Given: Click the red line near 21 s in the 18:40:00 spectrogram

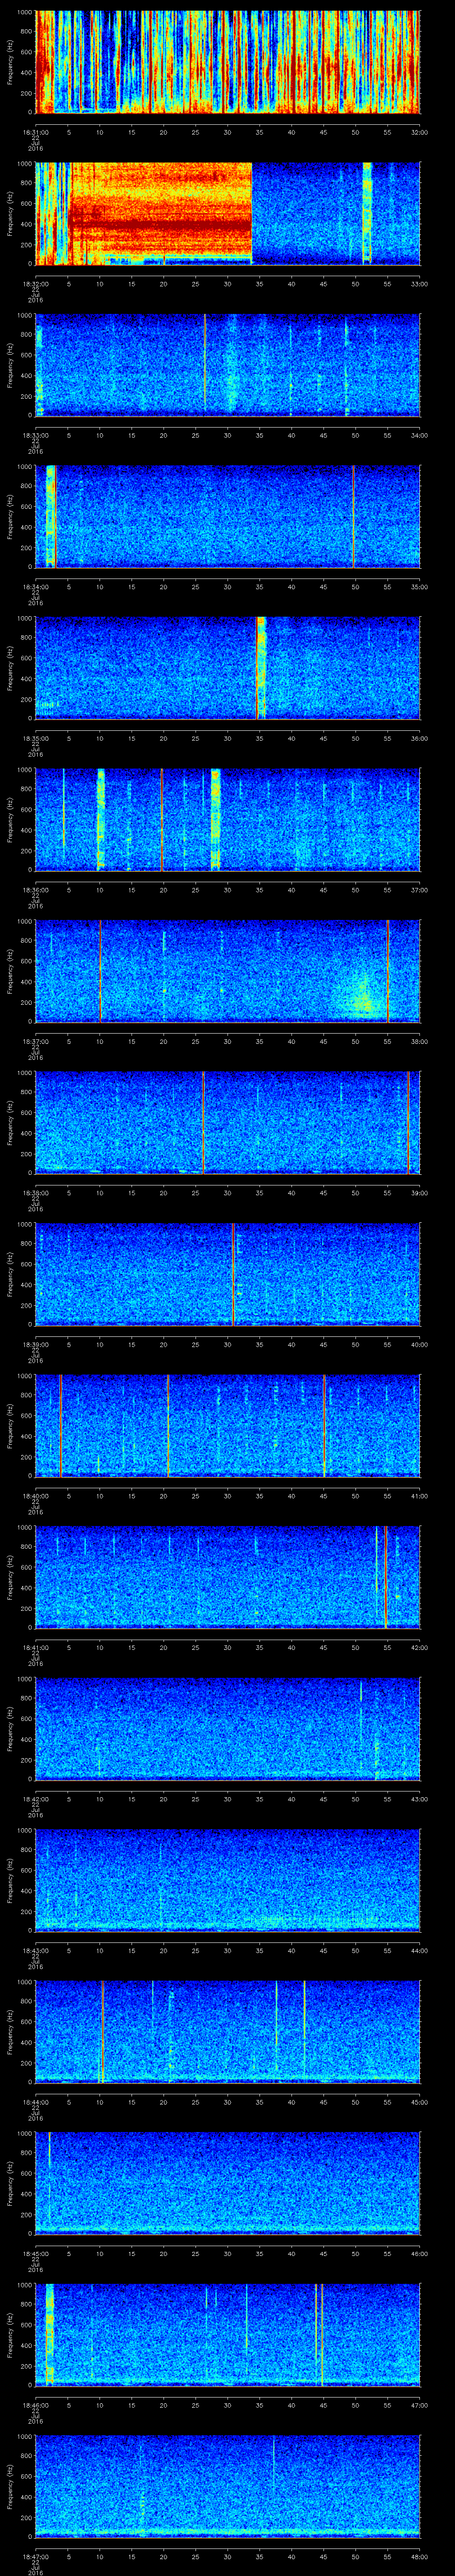Looking at the screenshot, I should 168,1425.
